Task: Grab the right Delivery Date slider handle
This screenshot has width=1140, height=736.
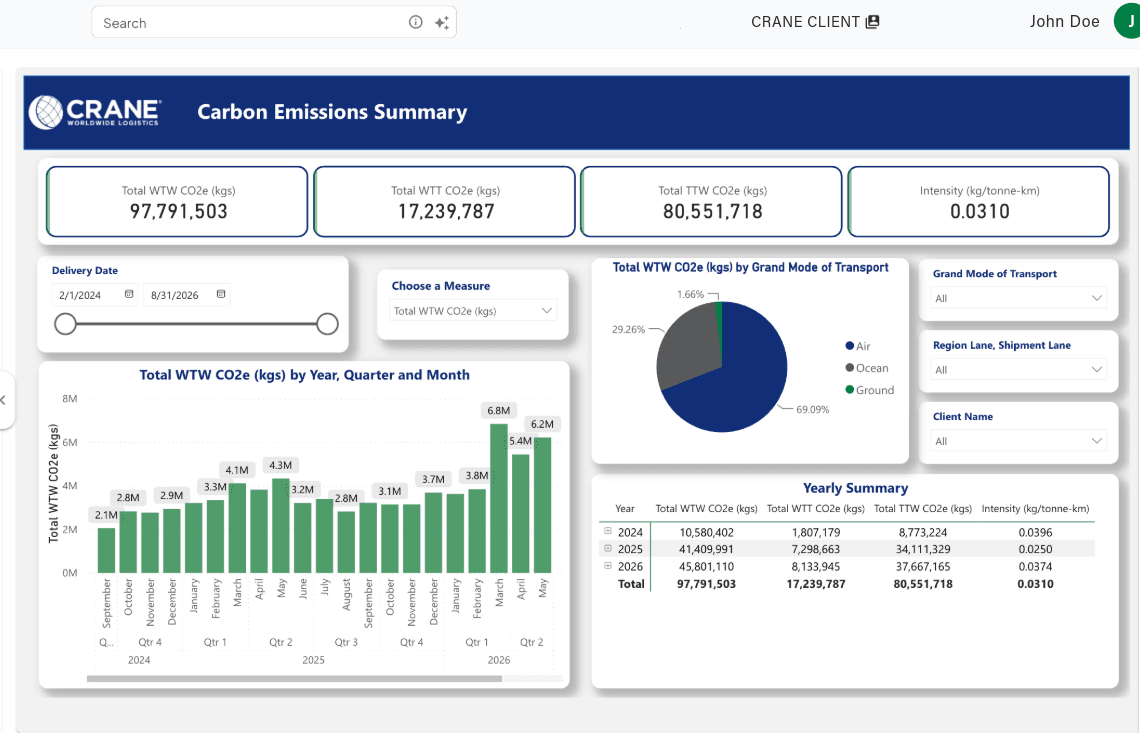Action: pyautogui.click(x=327, y=324)
